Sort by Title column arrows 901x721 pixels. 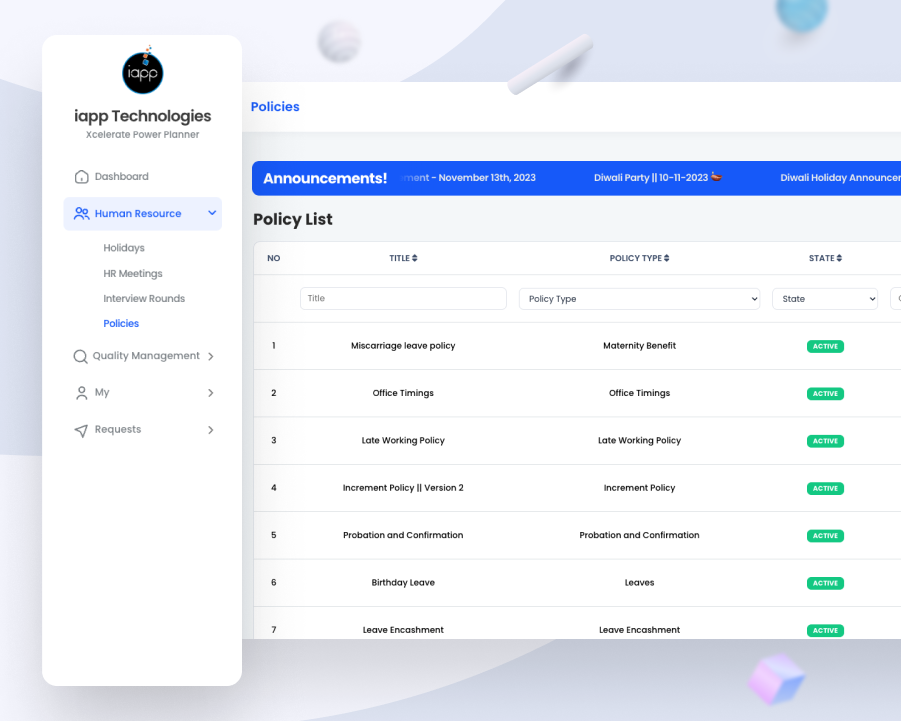(415, 258)
